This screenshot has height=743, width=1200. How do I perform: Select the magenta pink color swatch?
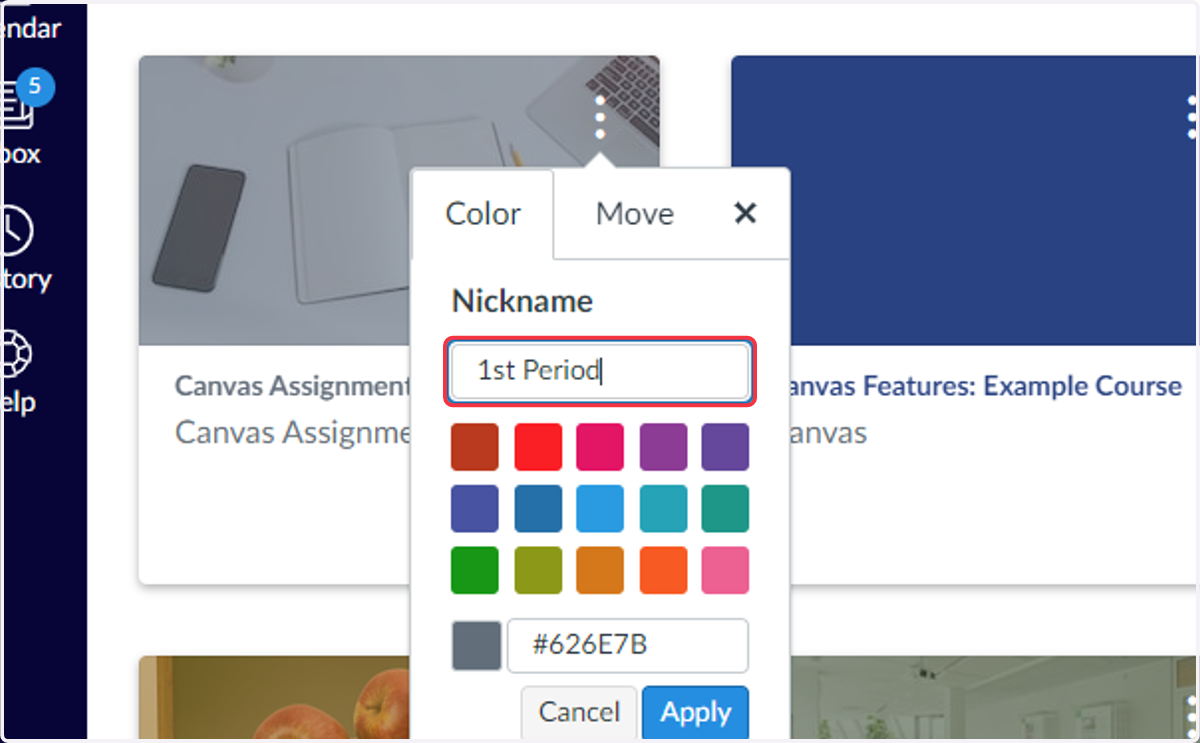[600, 447]
